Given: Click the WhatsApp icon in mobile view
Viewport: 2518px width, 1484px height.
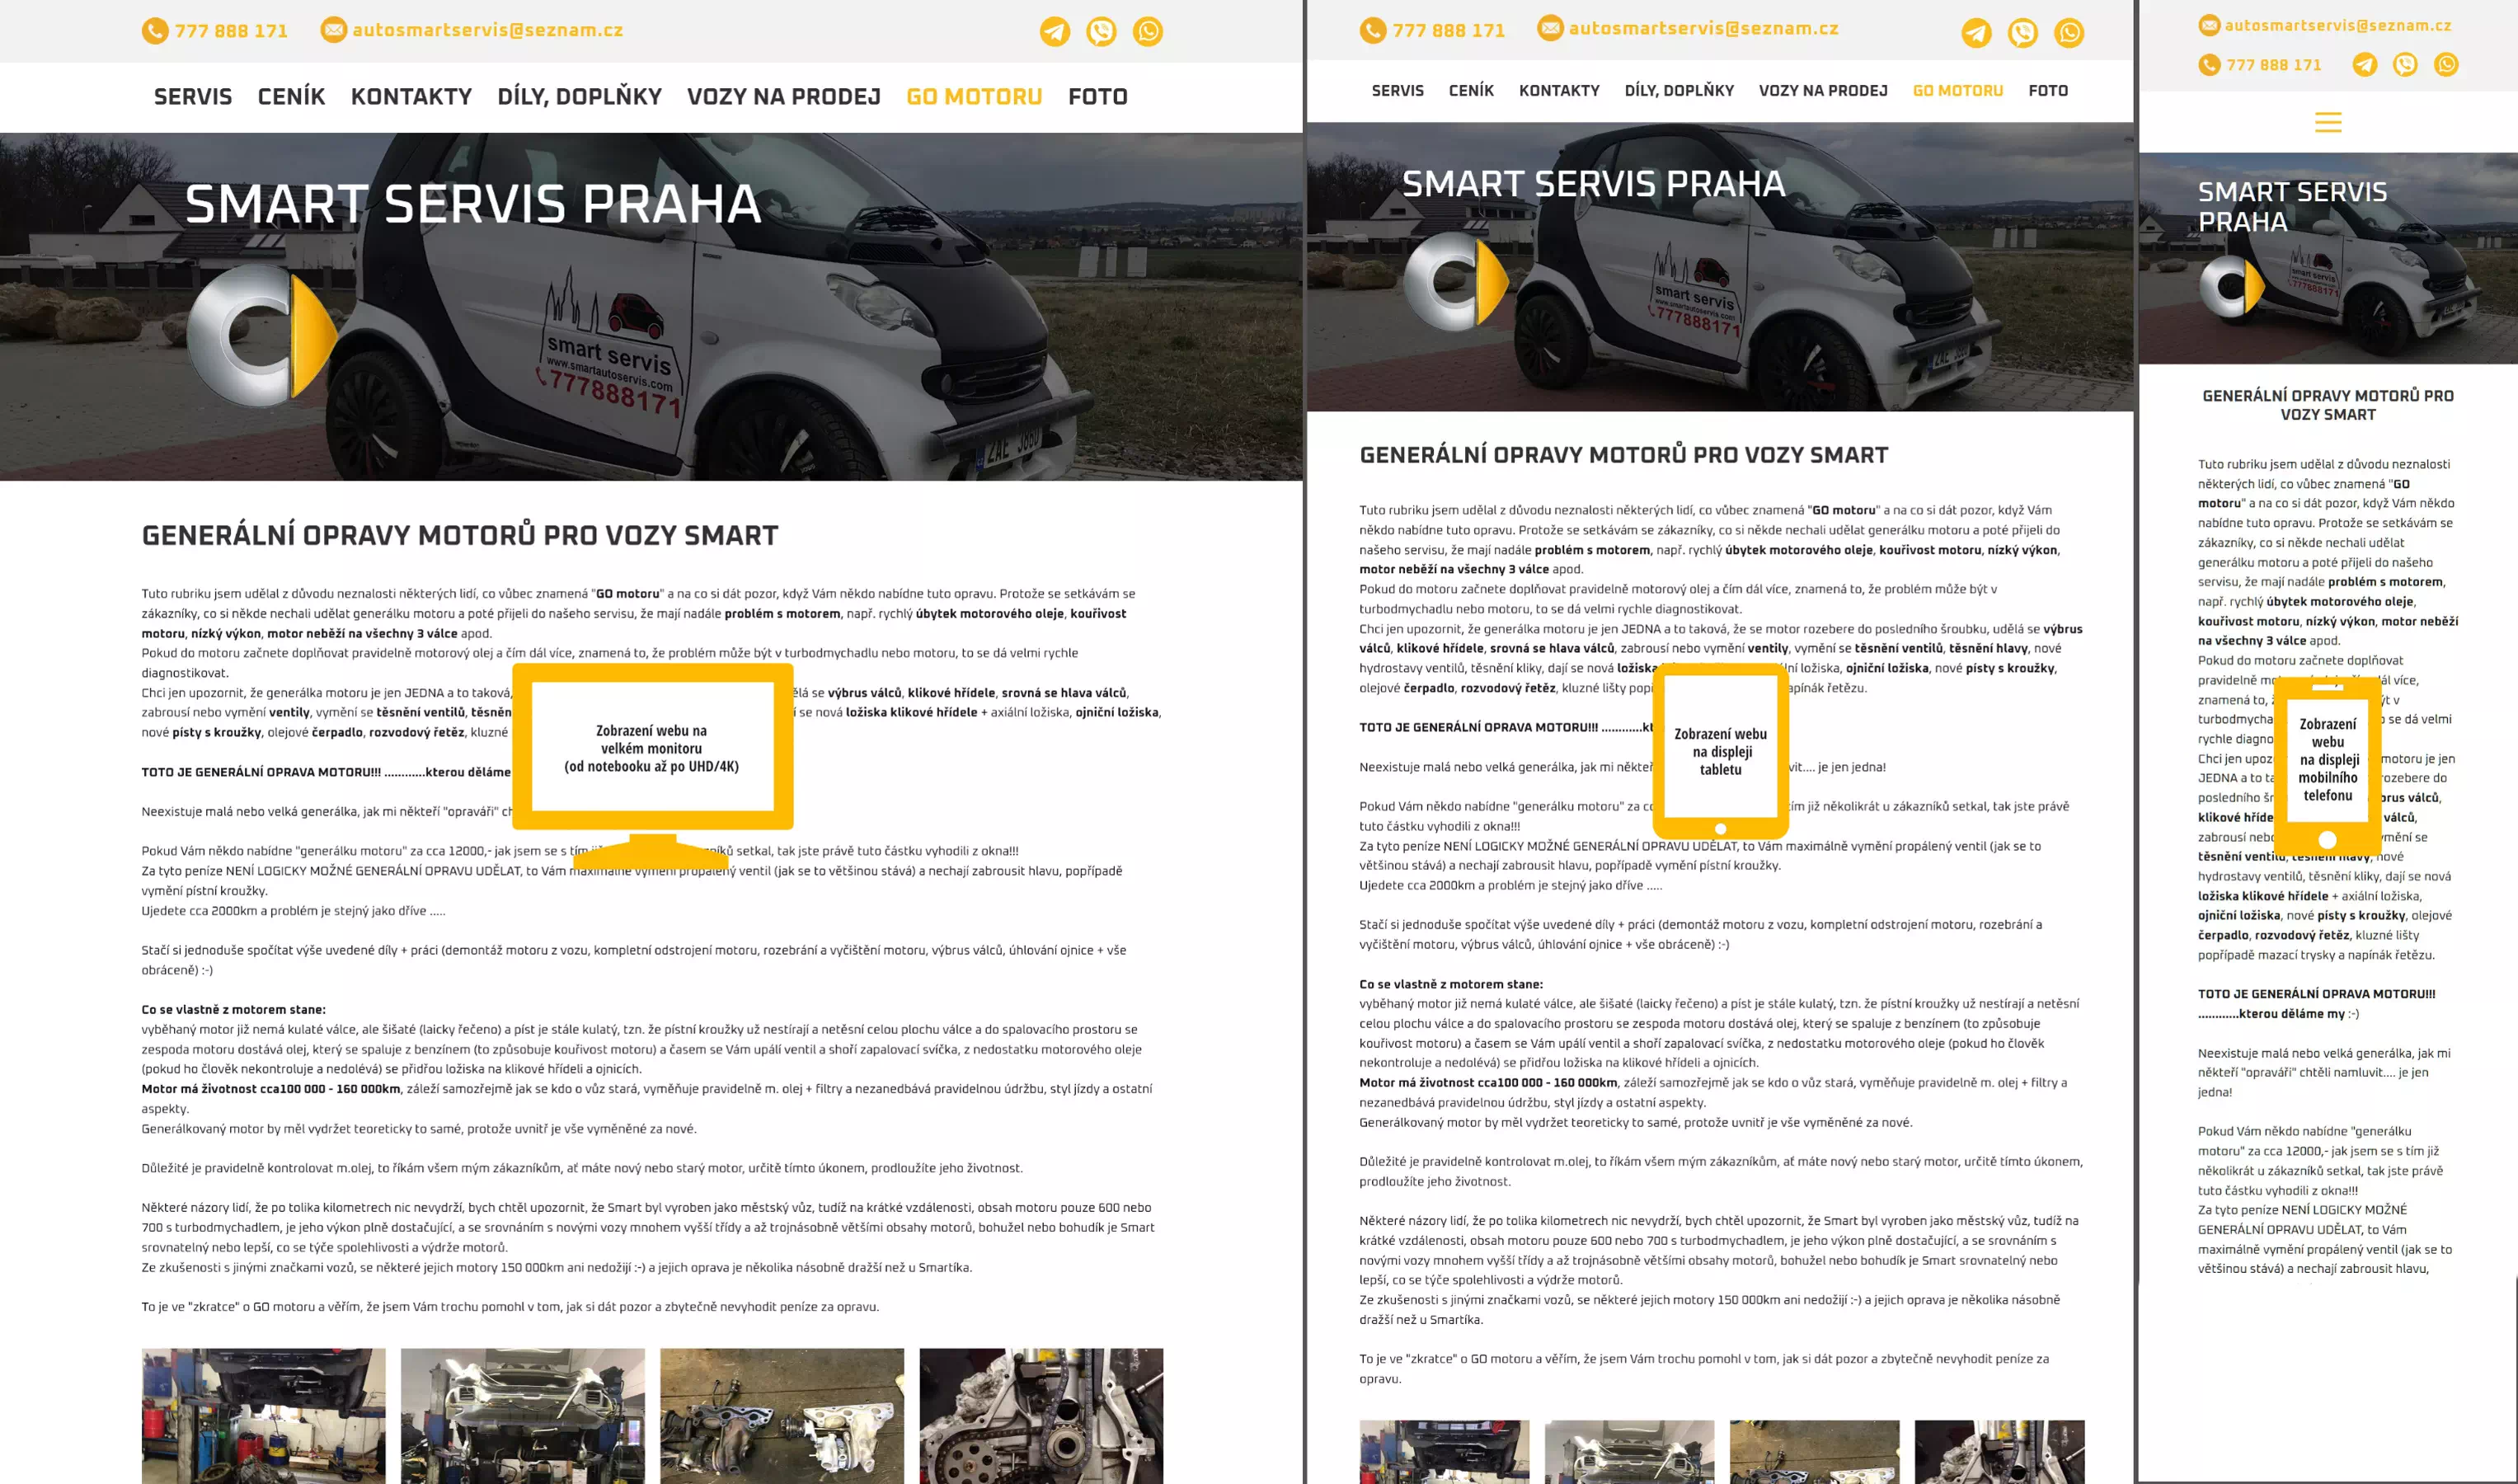Looking at the screenshot, I should pos(2446,65).
